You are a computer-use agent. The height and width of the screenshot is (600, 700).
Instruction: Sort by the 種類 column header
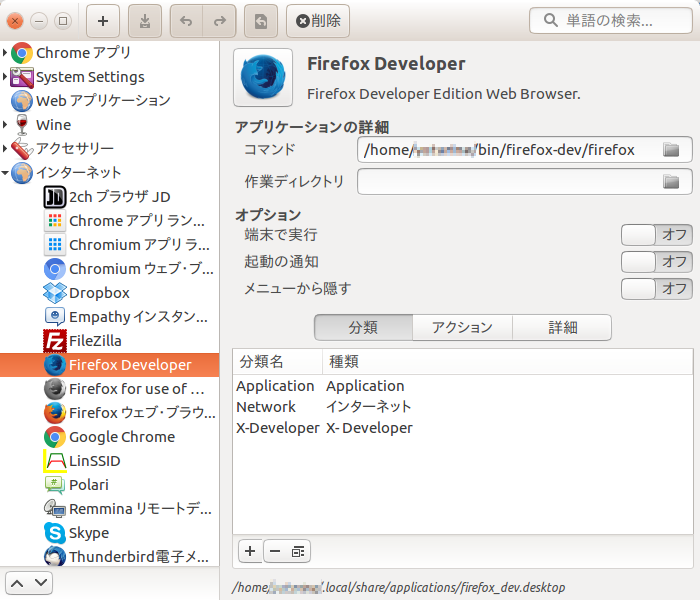(x=508, y=362)
